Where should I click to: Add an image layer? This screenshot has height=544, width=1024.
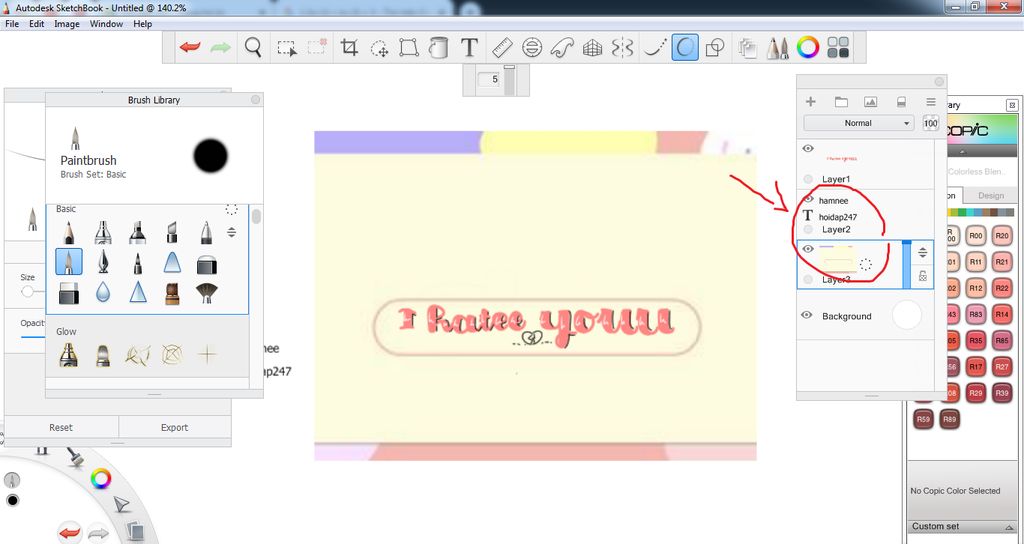871,102
